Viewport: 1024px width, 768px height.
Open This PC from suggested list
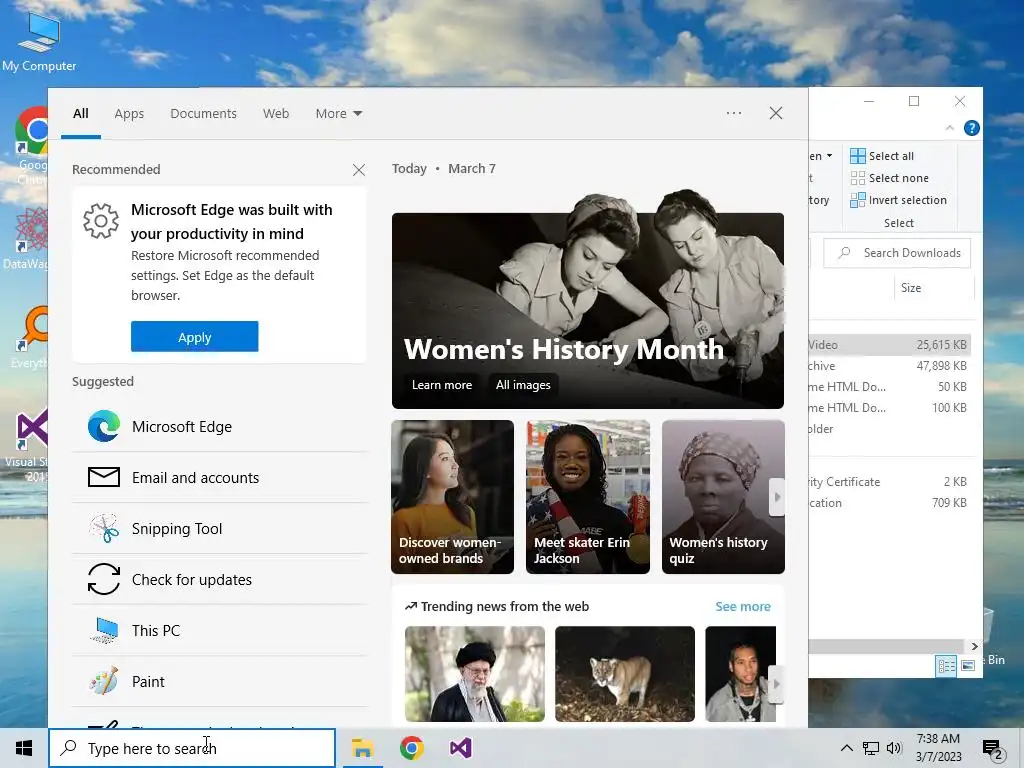(x=219, y=630)
